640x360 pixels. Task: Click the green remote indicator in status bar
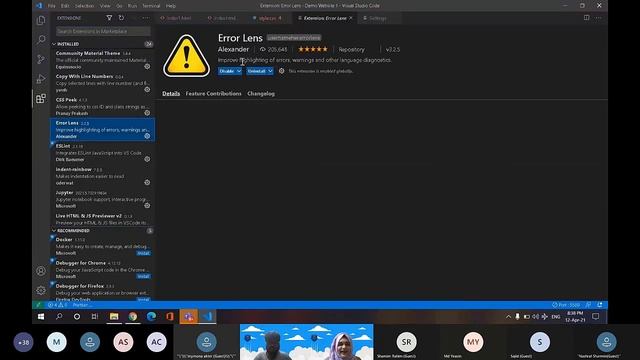click(38, 305)
